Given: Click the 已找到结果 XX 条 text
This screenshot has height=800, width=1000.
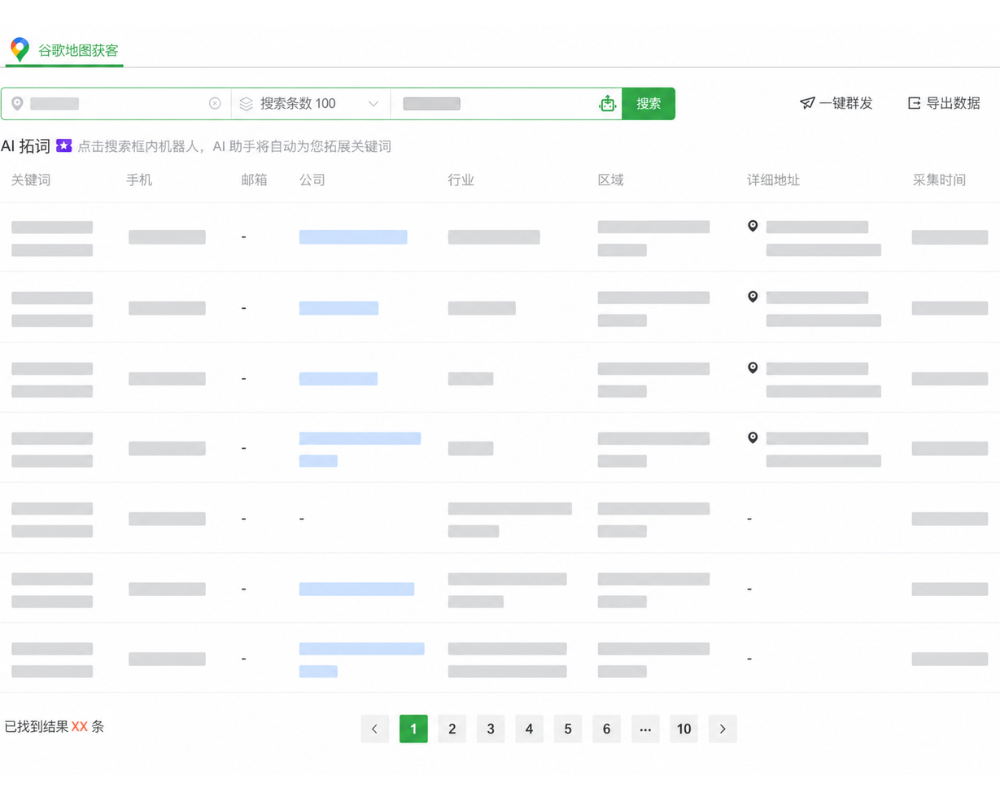Looking at the screenshot, I should 54,727.
